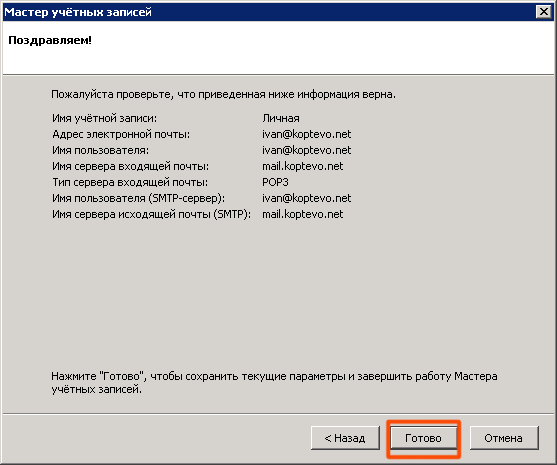Click the SMTP-сервер username value
The height and width of the screenshot is (465, 557).
click(x=307, y=198)
